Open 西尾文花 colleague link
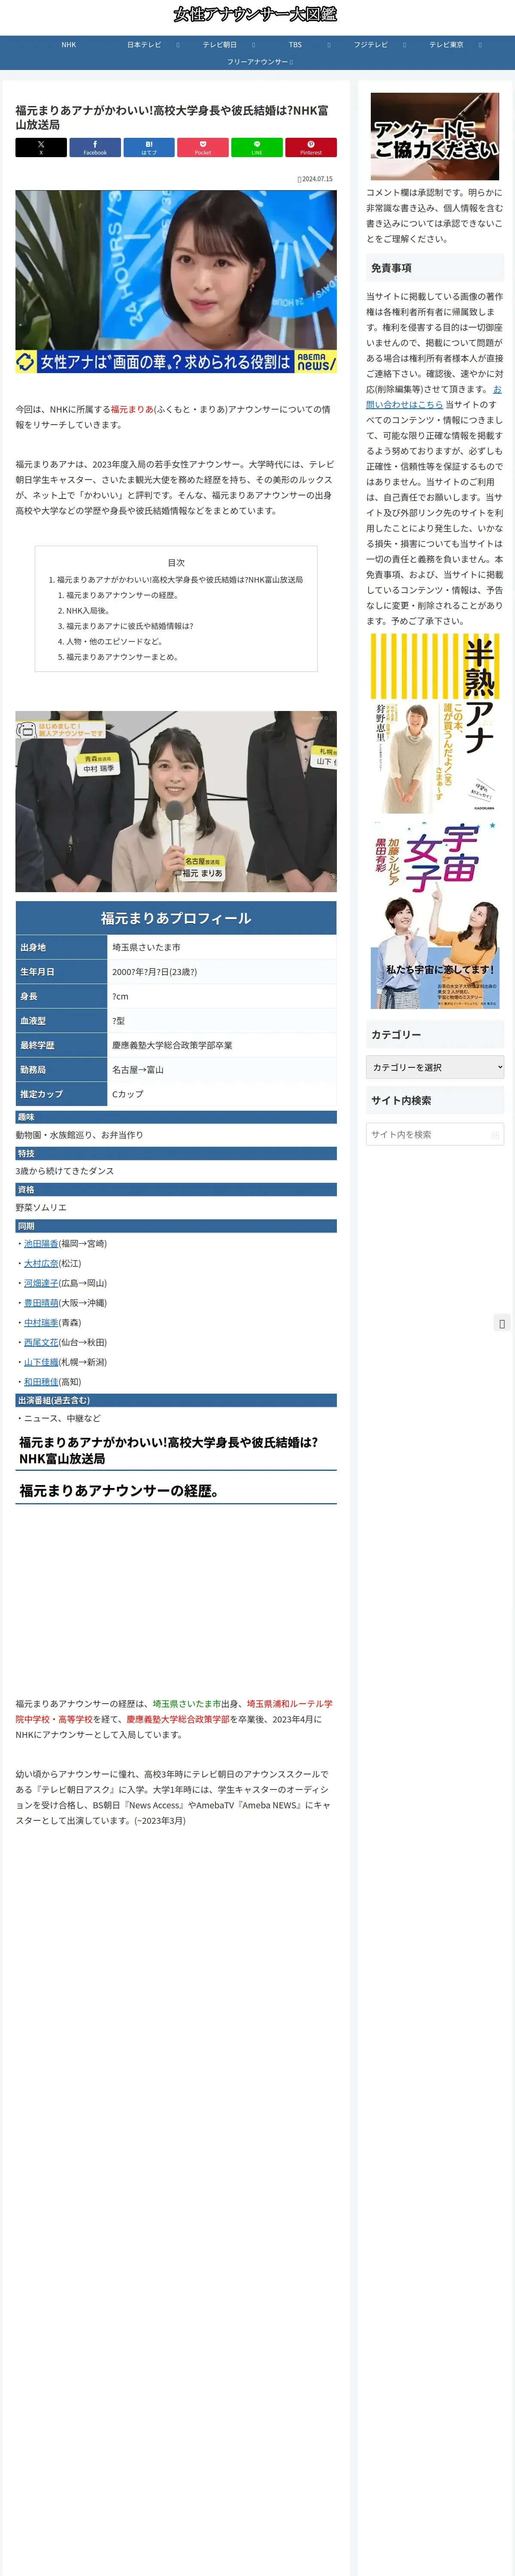This screenshot has height=2576, width=515. point(41,1342)
